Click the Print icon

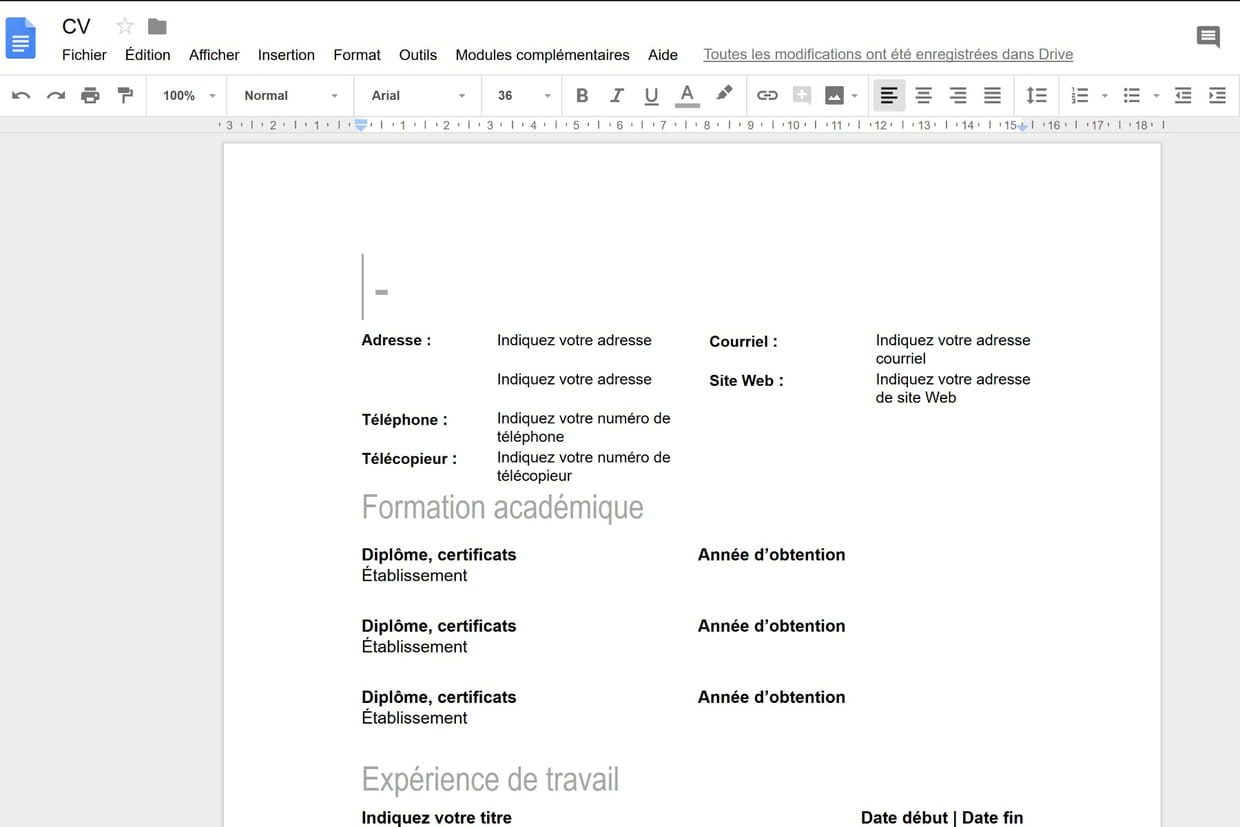[90, 96]
